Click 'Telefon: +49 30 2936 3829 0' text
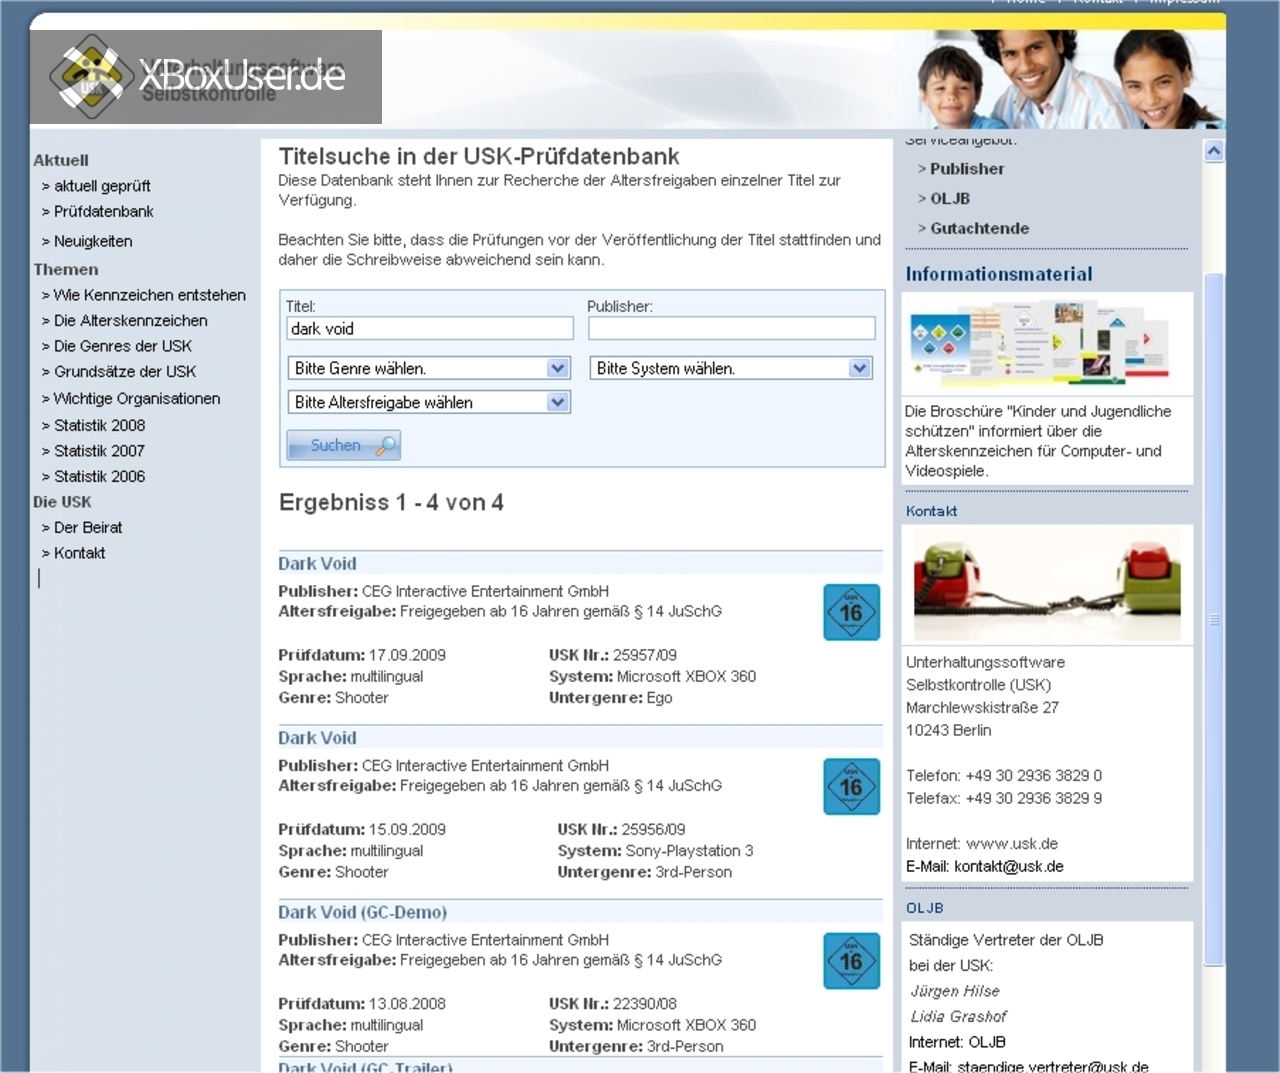This screenshot has height=1073, width=1280. 1004,776
